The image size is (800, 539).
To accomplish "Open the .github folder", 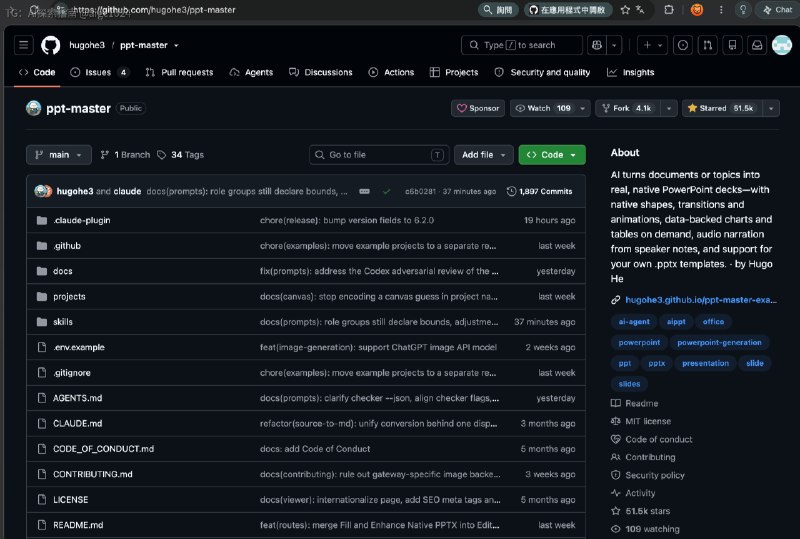I will 67,246.
